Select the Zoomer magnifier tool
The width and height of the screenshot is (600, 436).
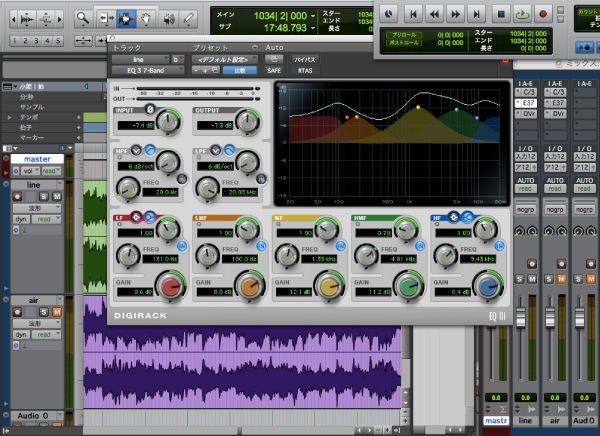point(83,18)
